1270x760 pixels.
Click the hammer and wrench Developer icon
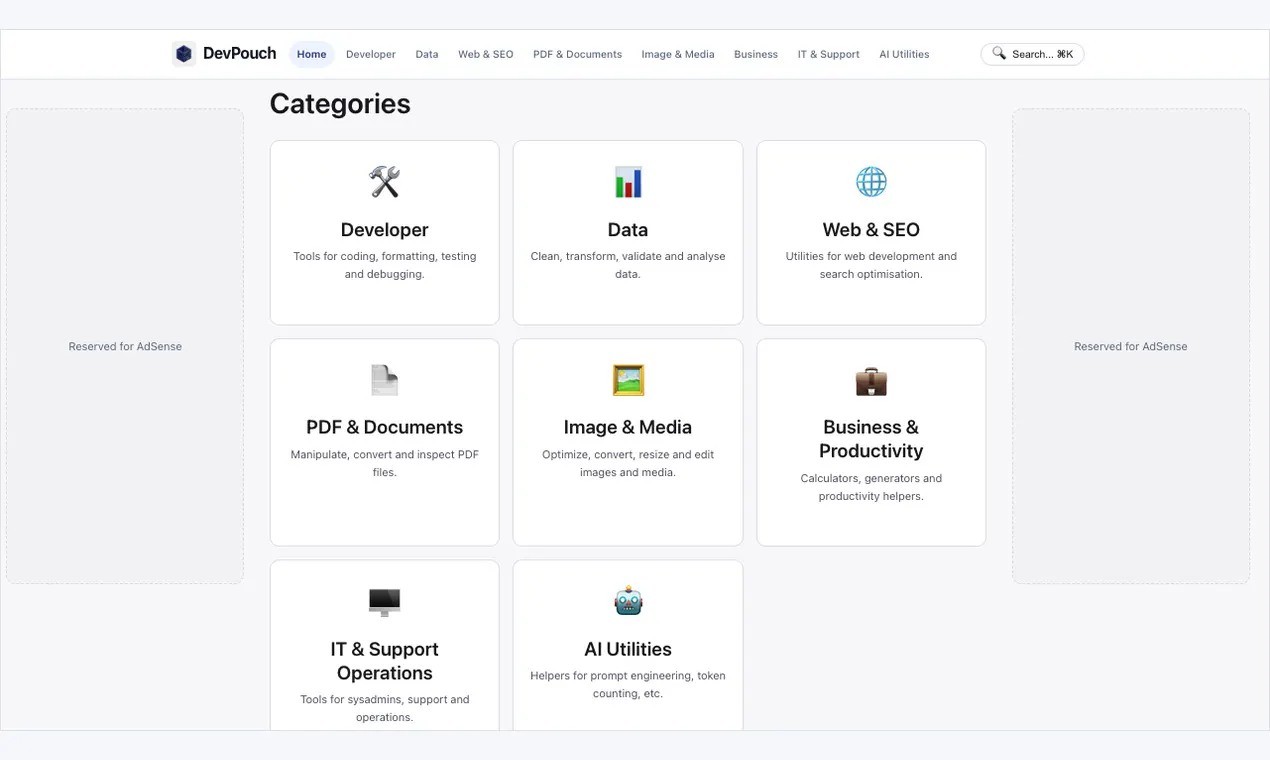pos(384,182)
